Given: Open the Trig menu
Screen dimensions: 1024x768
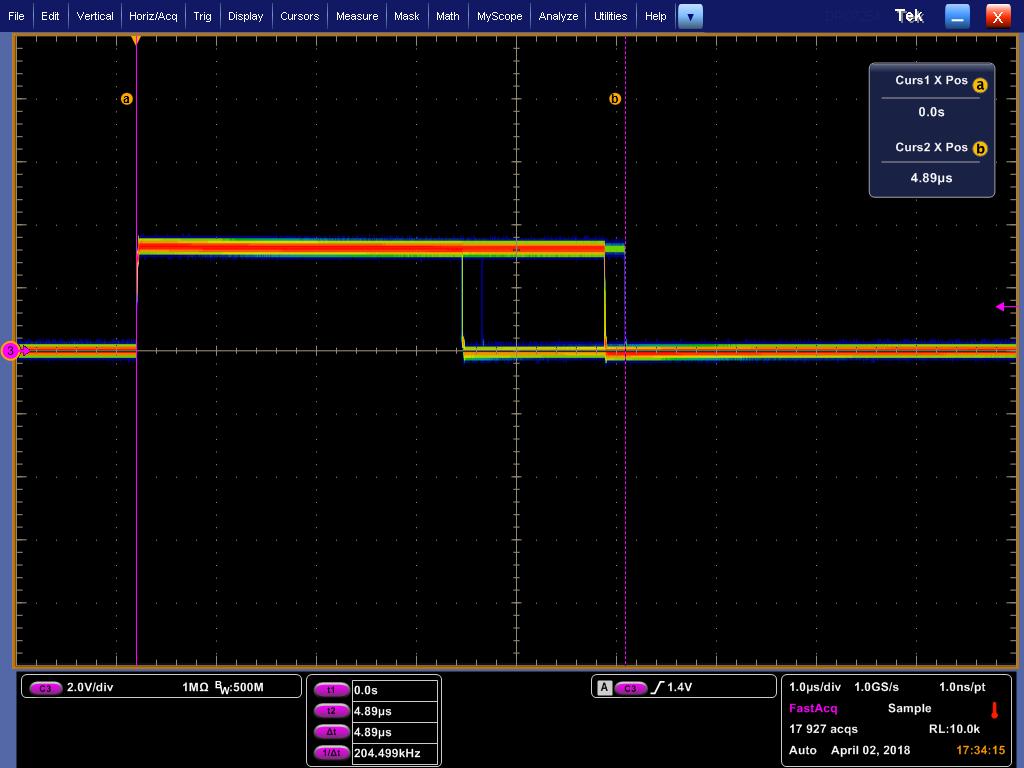Looking at the screenshot, I should pyautogui.click(x=202, y=16).
